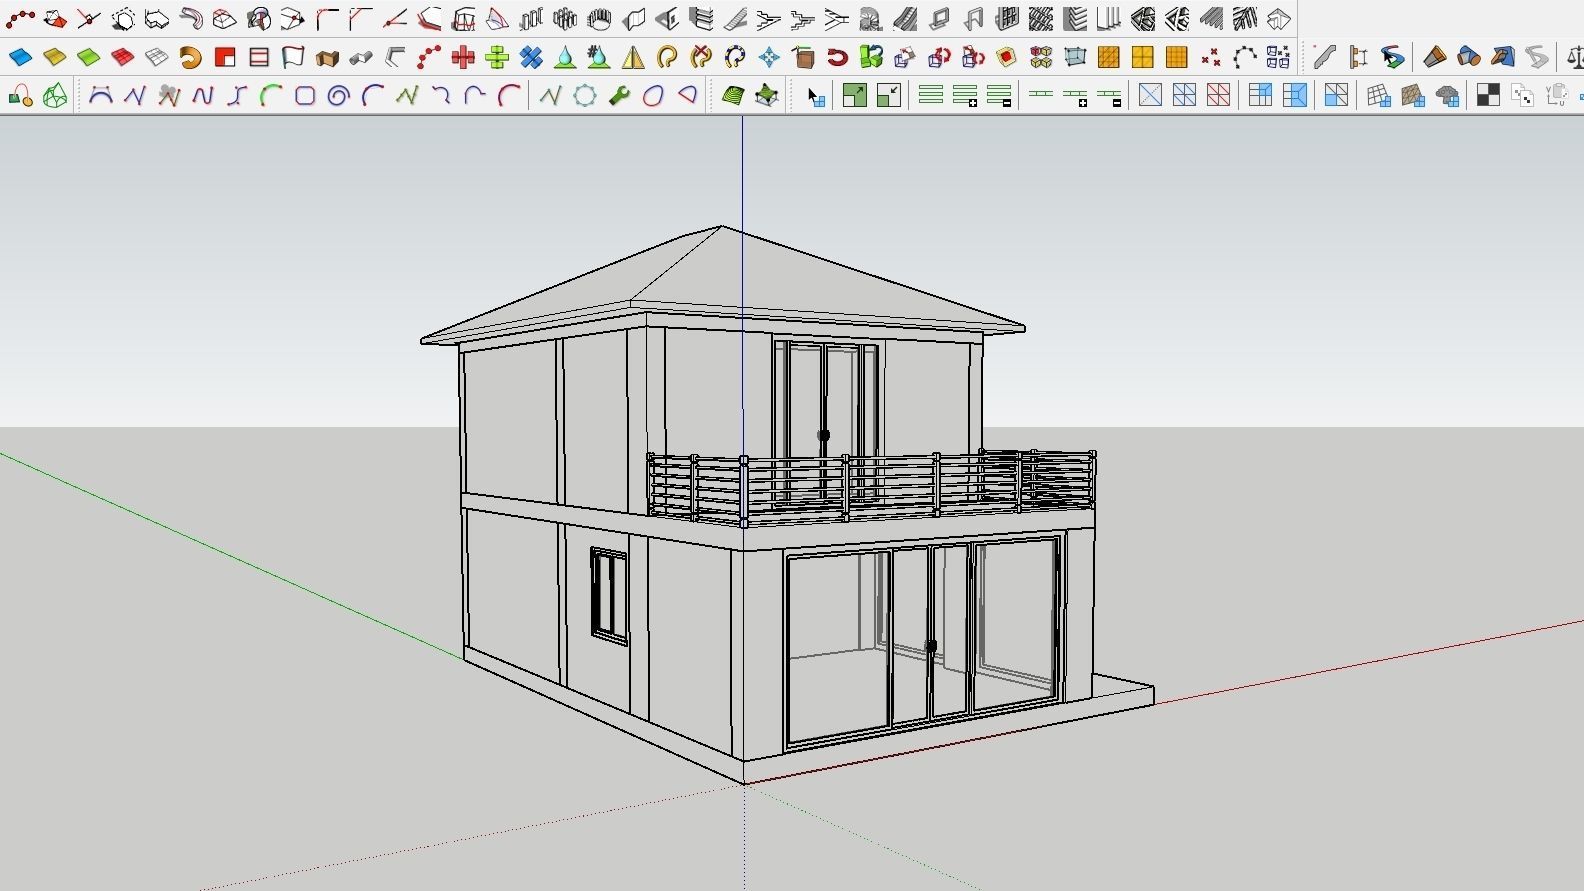Image resolution: width=1584 pixels, height=891 pixels.
Task: Select the red grid surface icon
Action: (x=123, y=57)
